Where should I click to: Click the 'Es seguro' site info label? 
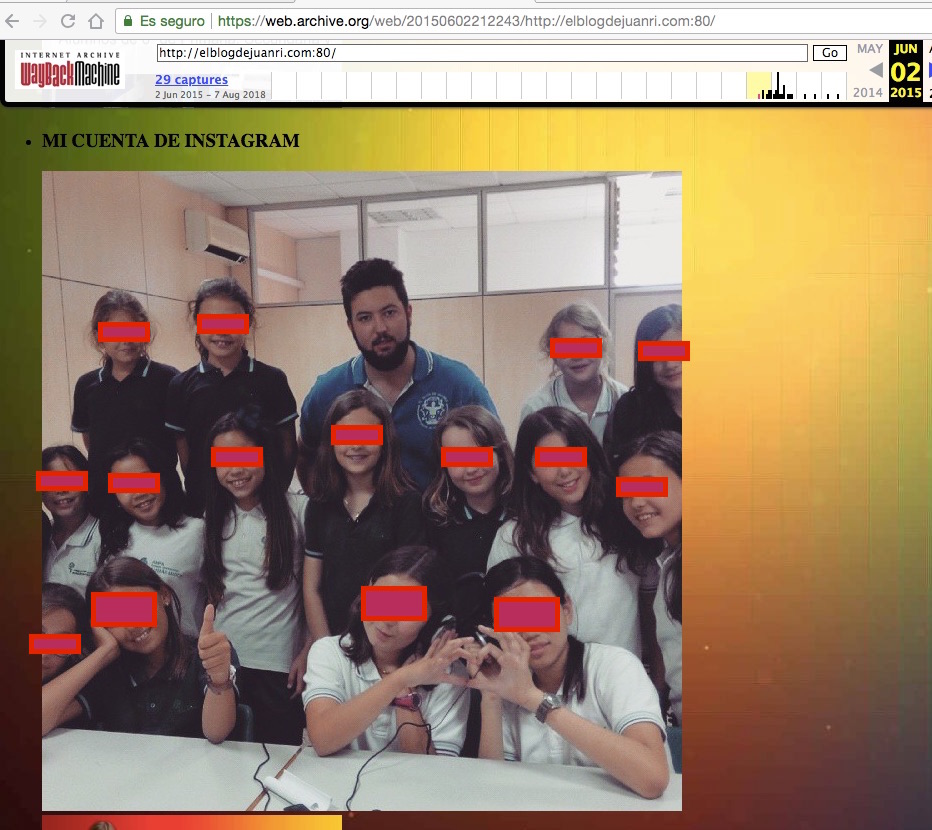coord(172,21)
